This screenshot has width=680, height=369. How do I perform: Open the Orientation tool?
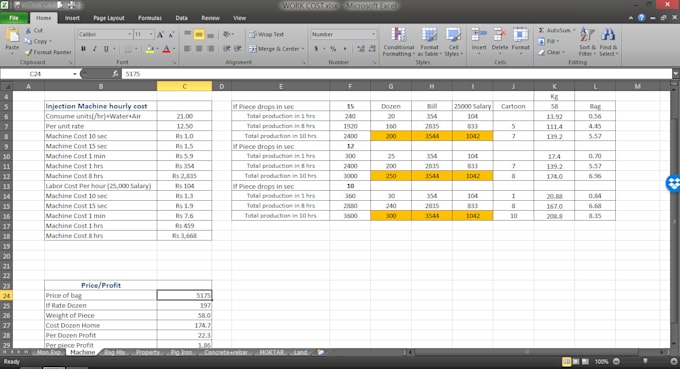click(x=227, y=34)
